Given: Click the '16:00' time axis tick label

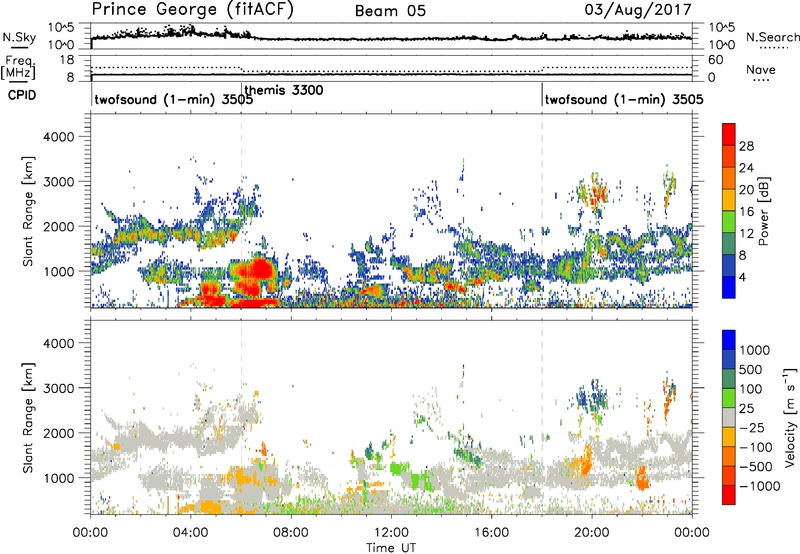Looking at the screenshot, I should [491, 533].
